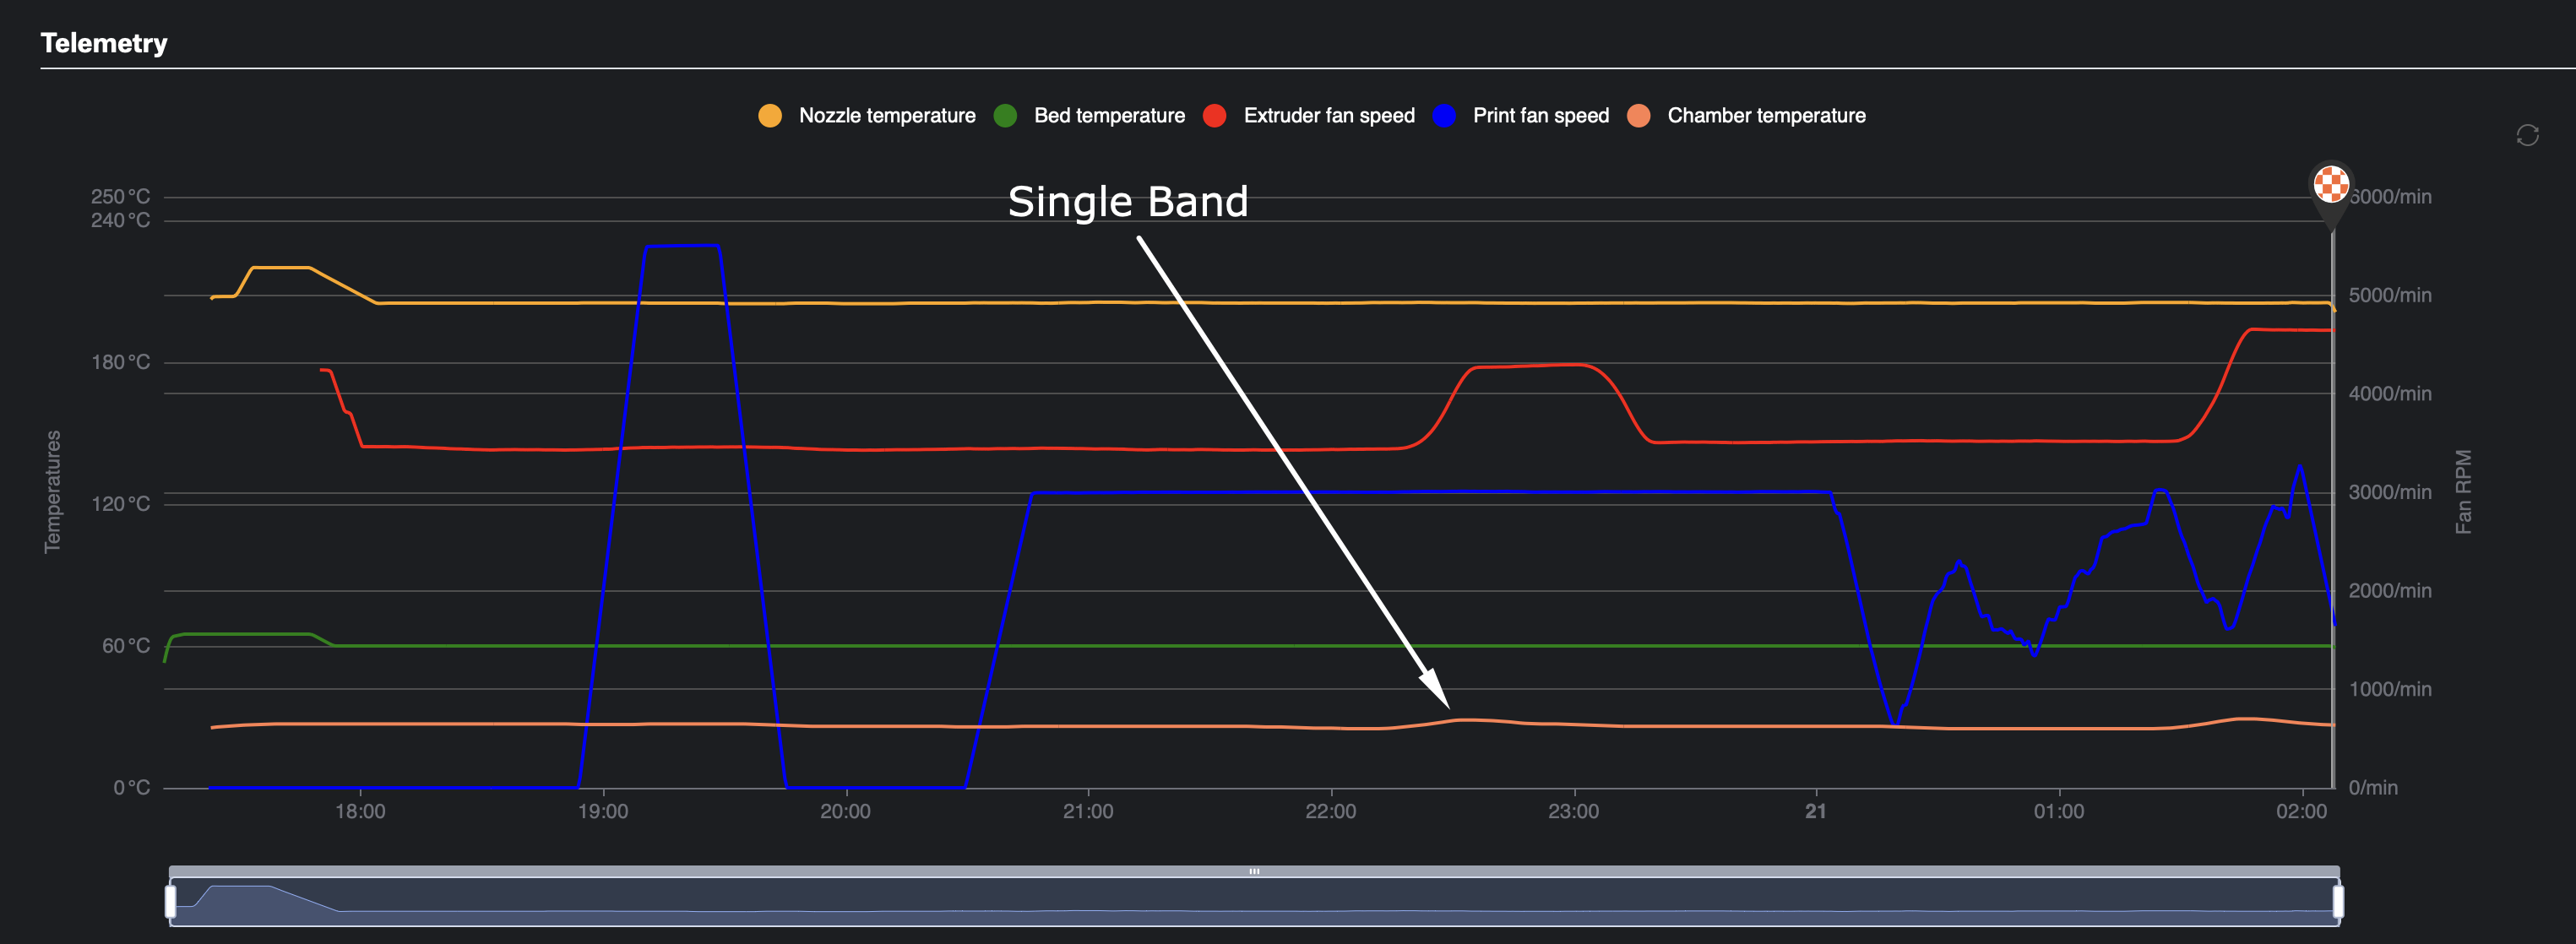The image size is (2576, 944).
Task: Click the checkered print finish marker
Action: (x=2331, y=184)
